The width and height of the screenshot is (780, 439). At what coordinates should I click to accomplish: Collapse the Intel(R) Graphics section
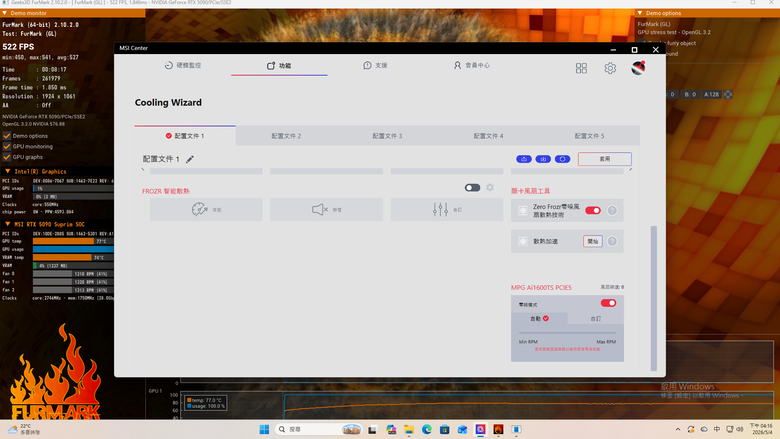pos(7,171)
